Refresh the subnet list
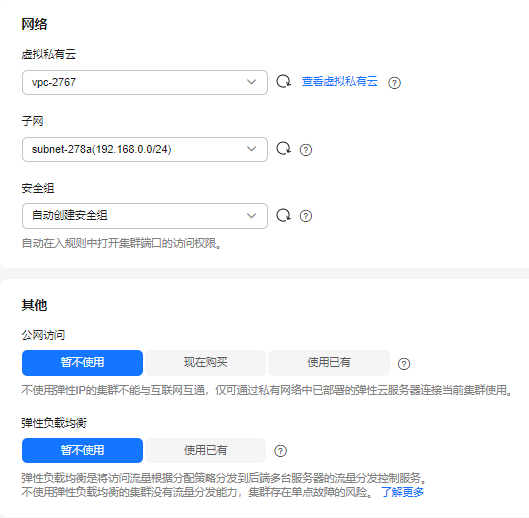This screenshot has height=518, width=529. (283, 149)
